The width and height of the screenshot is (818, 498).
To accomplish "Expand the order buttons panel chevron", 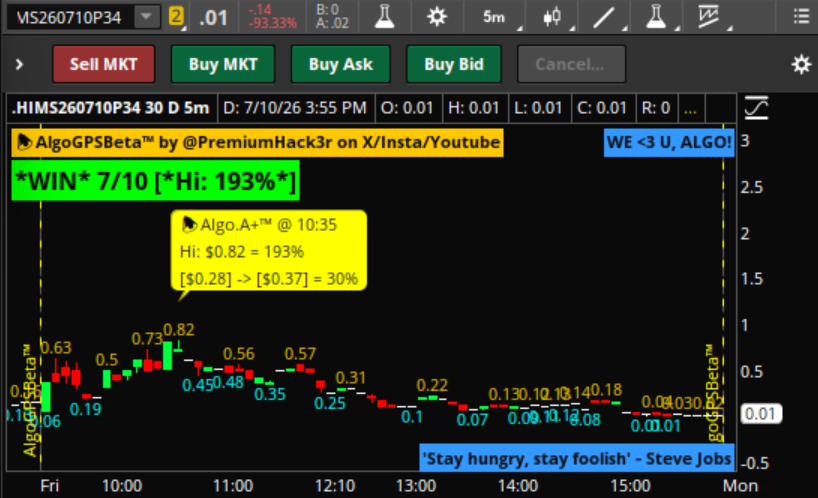I will click(19, 64).
